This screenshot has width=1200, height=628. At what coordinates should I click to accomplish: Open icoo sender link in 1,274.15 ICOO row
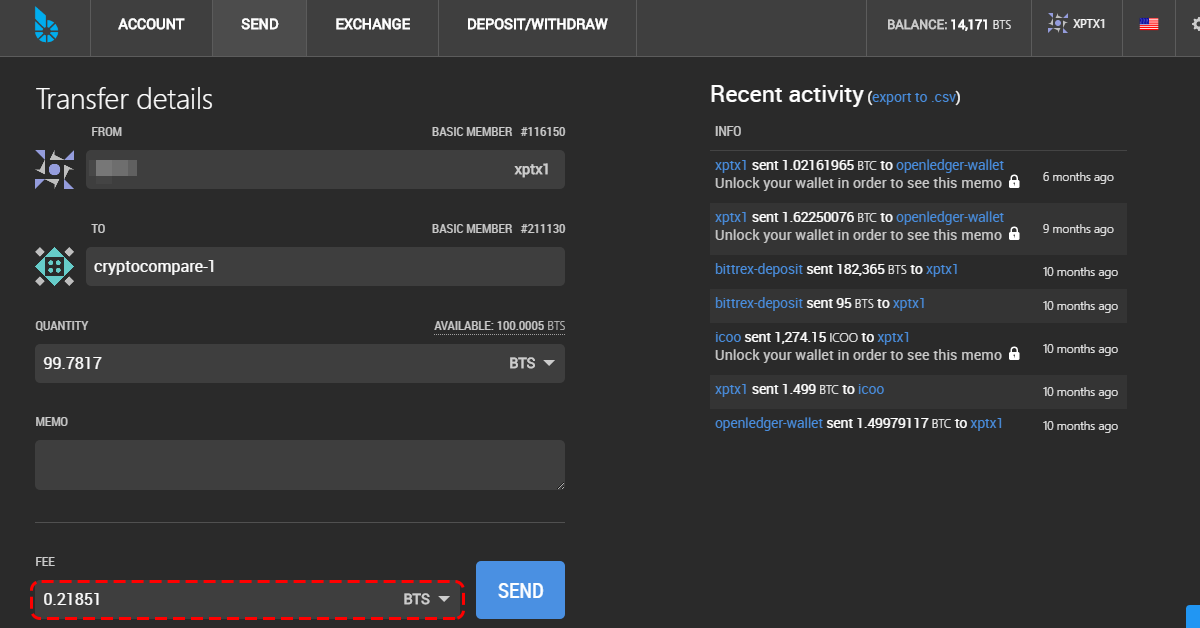pyautogui.click(x=728, y=337)
